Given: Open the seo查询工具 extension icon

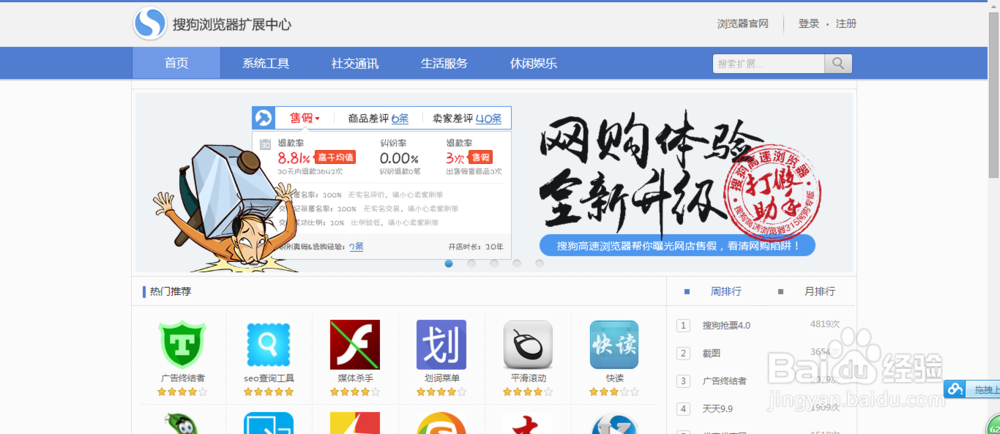Looking at the screenshot, I should (x=268, y=345).
